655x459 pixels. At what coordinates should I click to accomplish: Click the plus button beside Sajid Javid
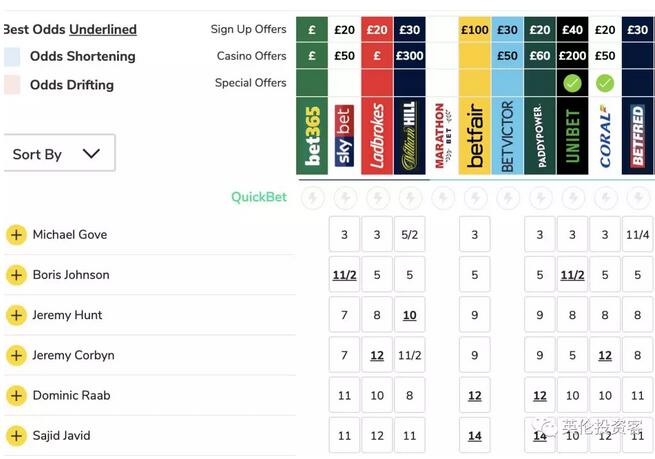(x=16, y=436)
